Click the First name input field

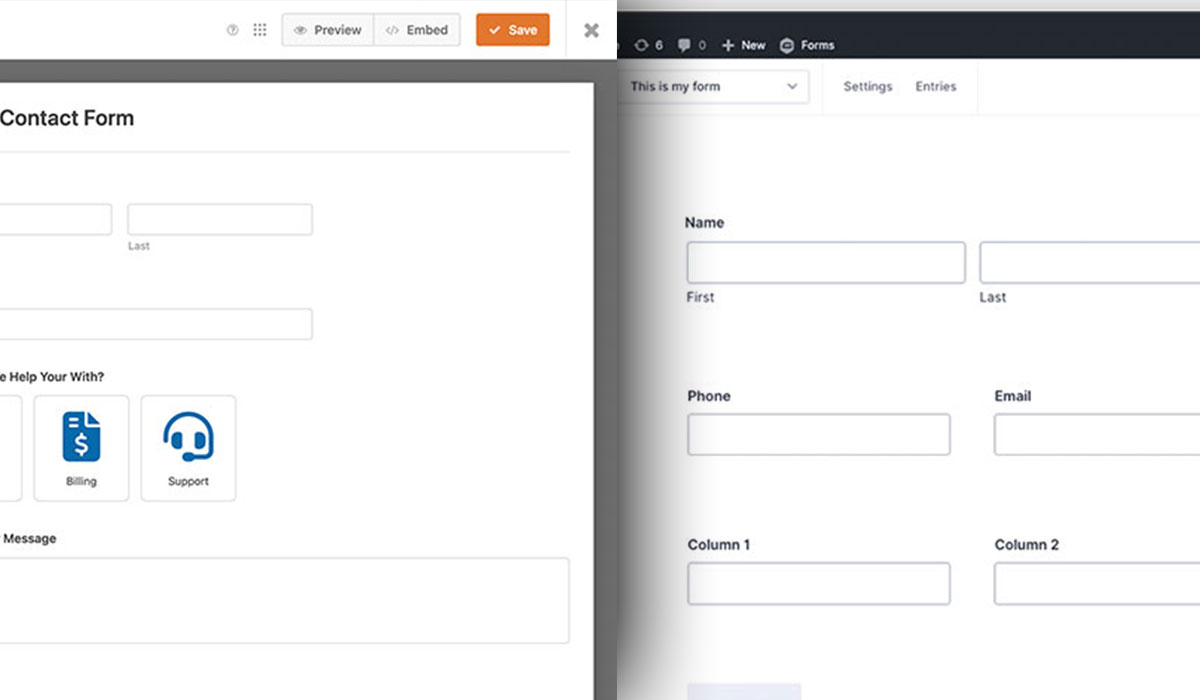(x=826, y=262)
